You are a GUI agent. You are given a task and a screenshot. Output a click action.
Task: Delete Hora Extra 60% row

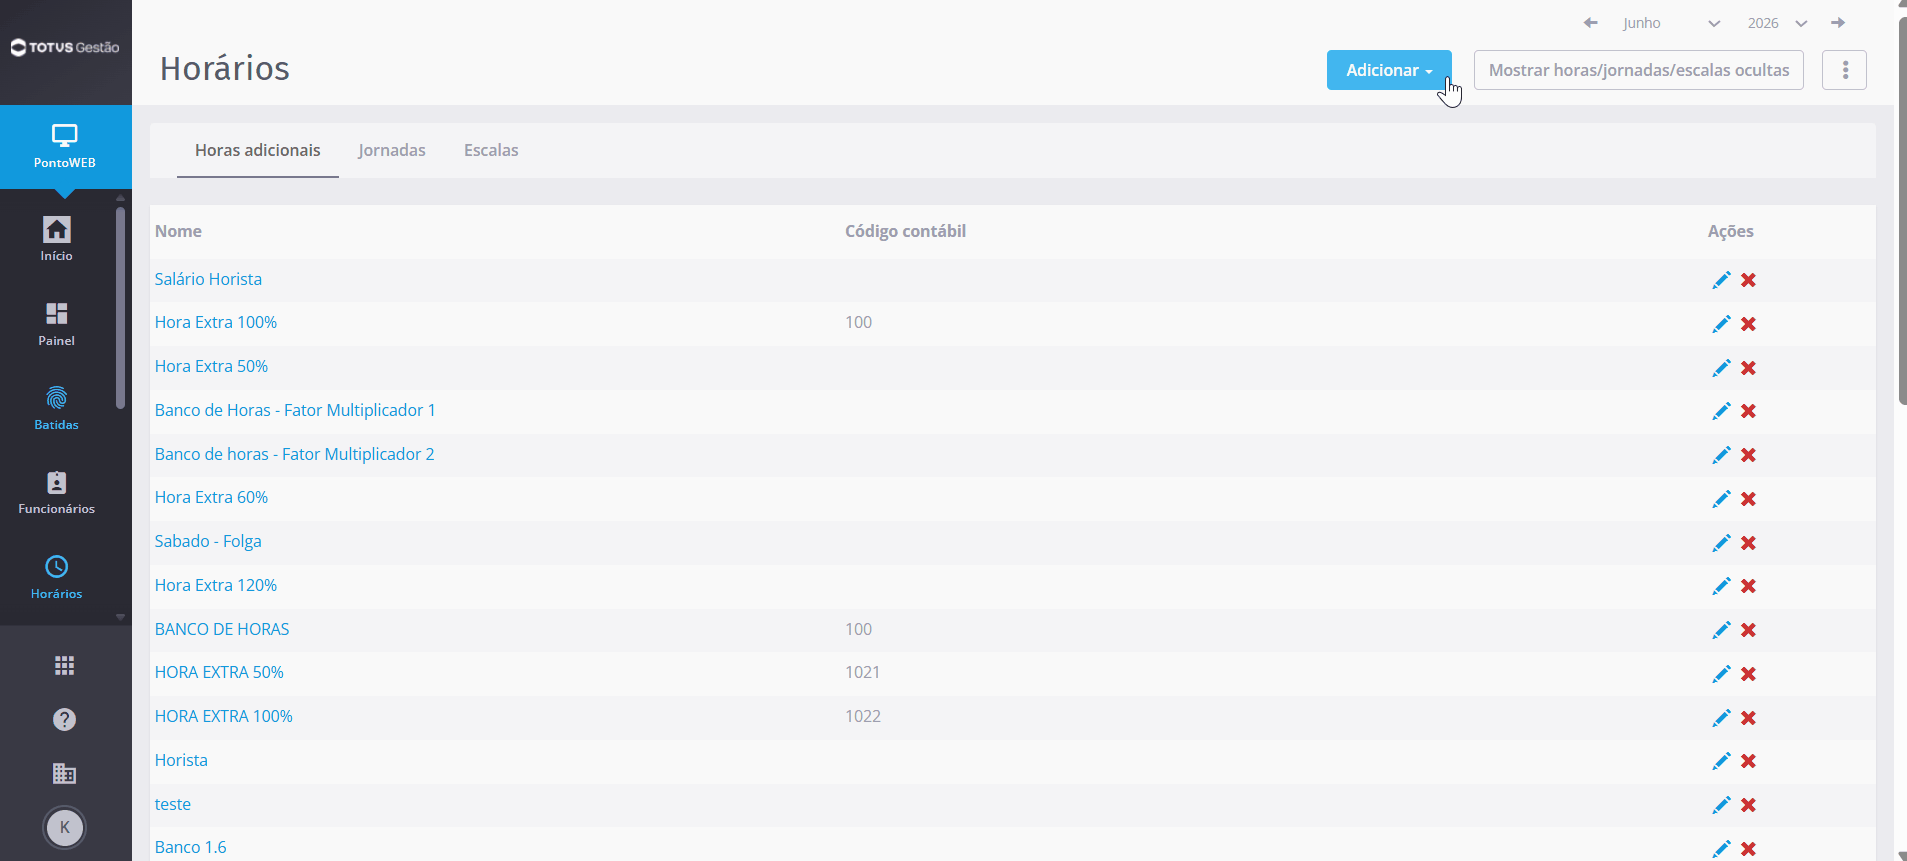1748,499
